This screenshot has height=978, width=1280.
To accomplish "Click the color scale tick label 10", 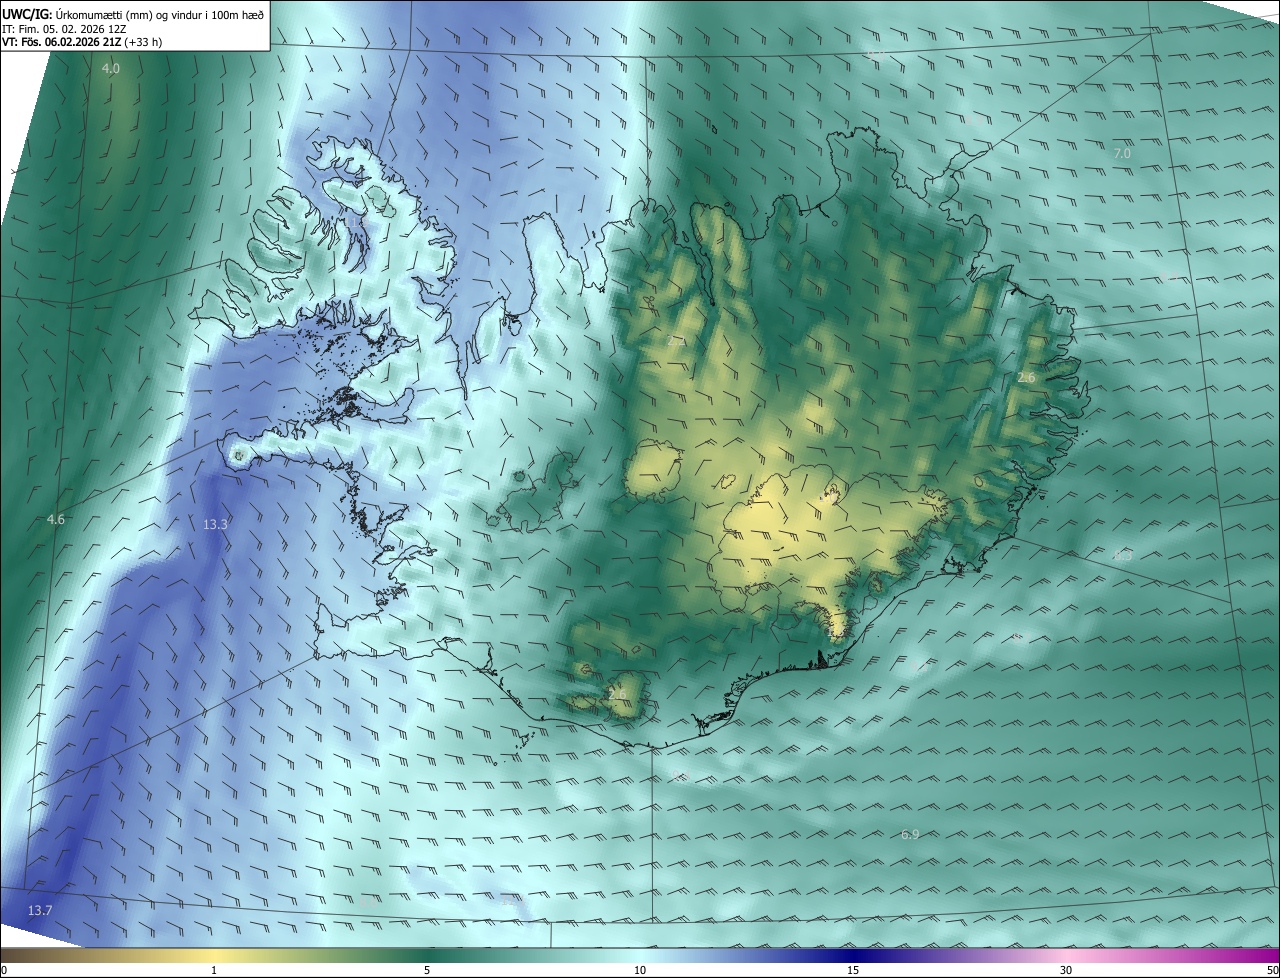I will (x=640, y=970).
